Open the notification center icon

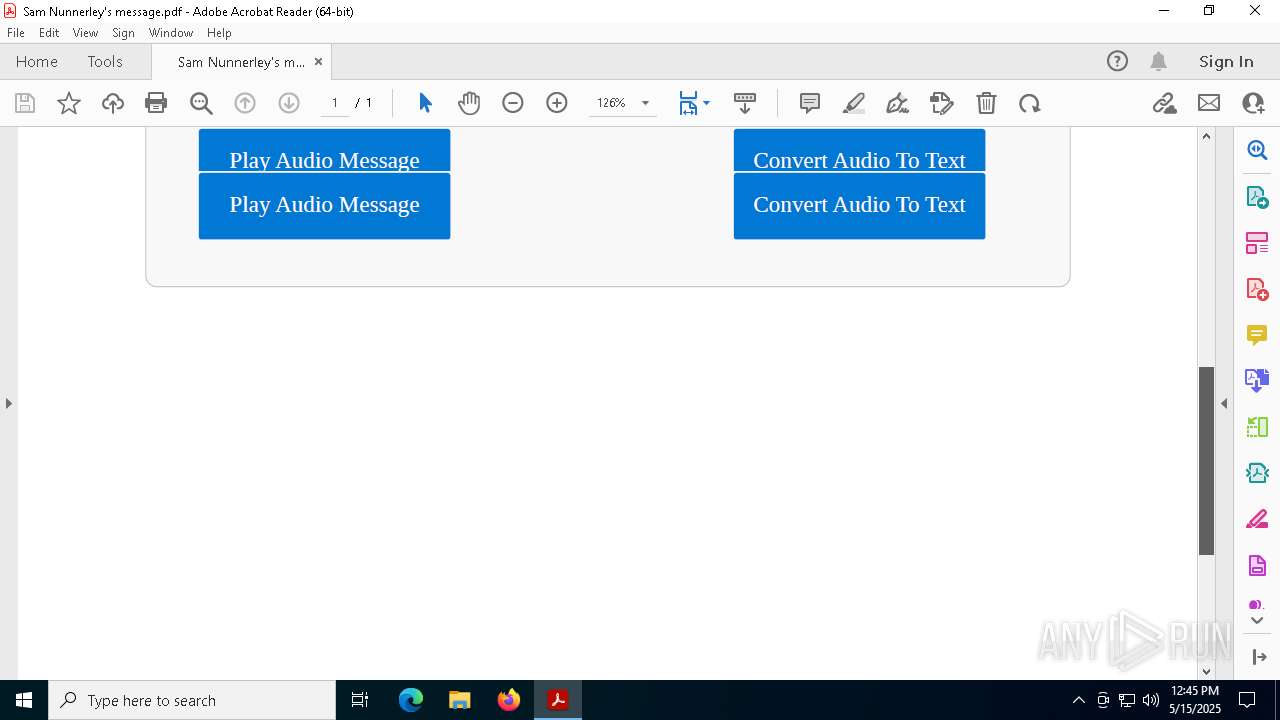pyautogui.click(x=1247, y=700)
